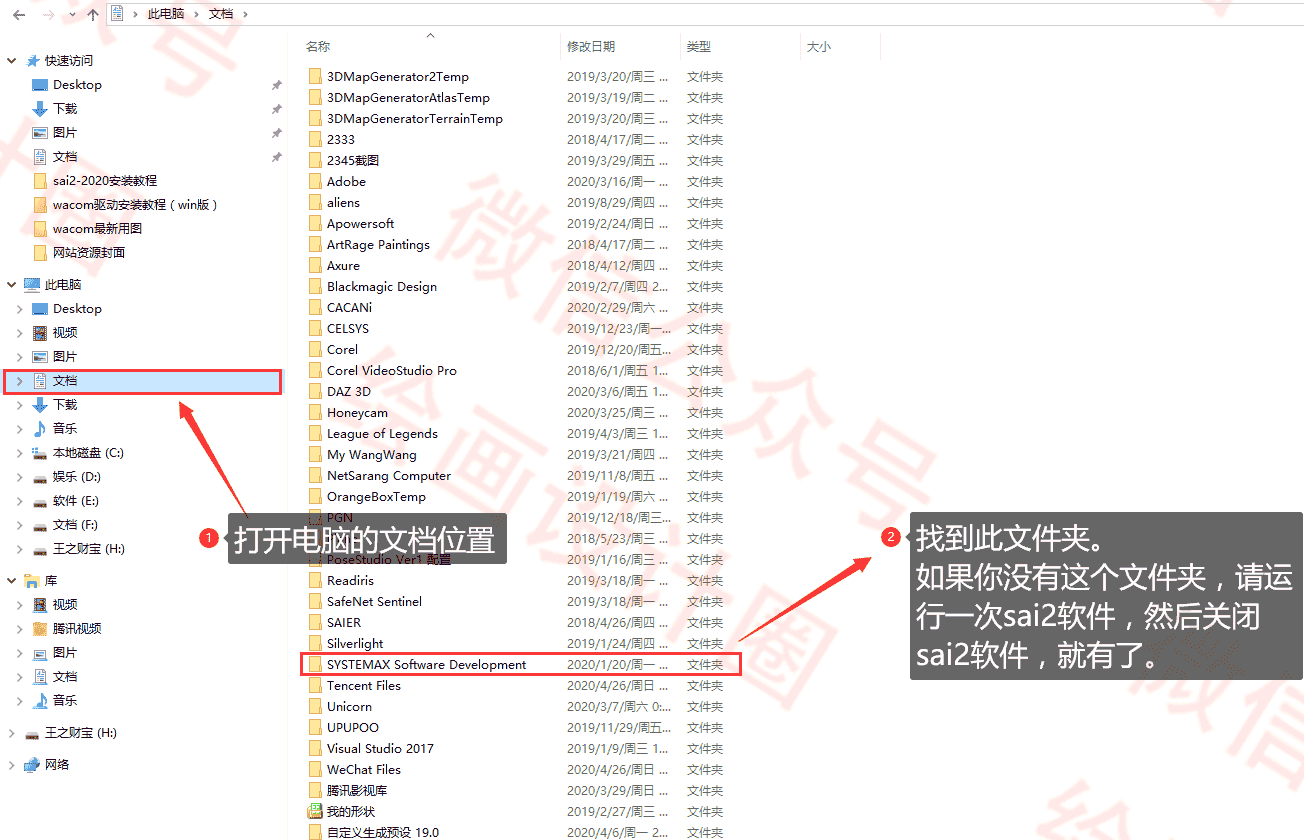Click the 视频 film icon under 此电脑

point(40,333)
